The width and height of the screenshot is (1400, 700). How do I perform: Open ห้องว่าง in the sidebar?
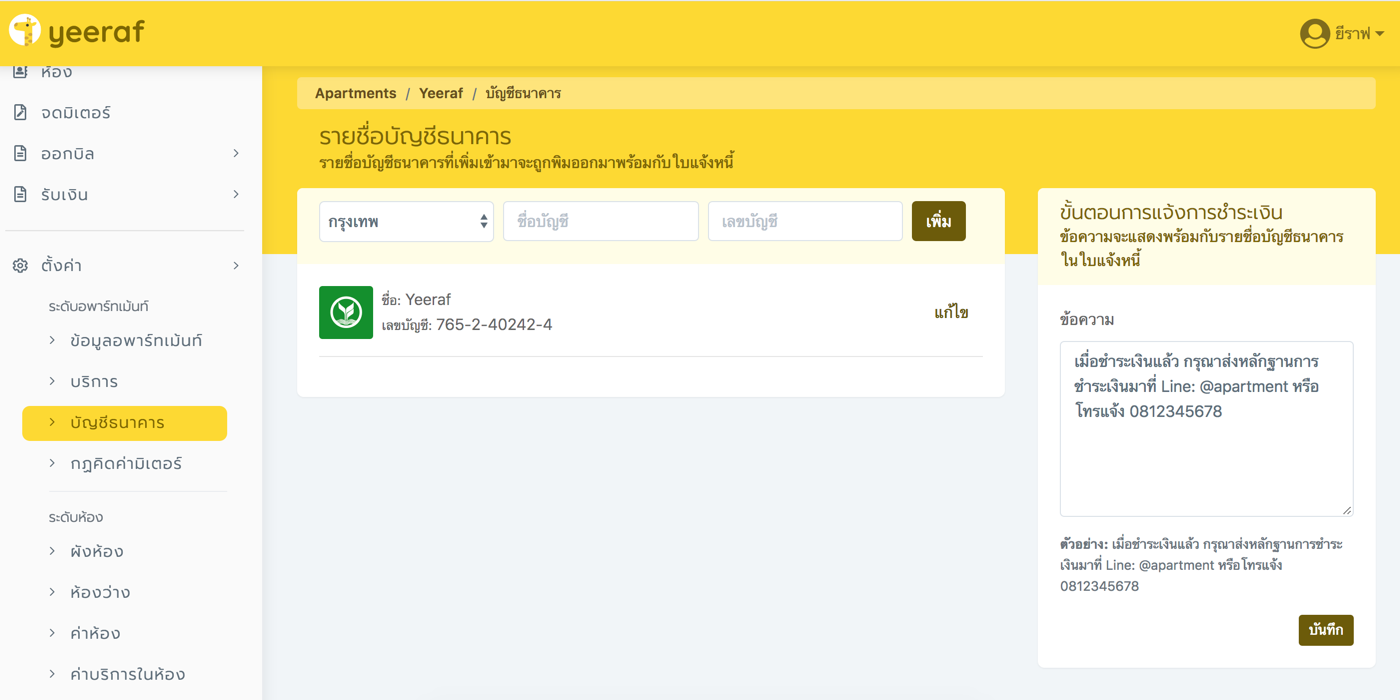point(100,593)
